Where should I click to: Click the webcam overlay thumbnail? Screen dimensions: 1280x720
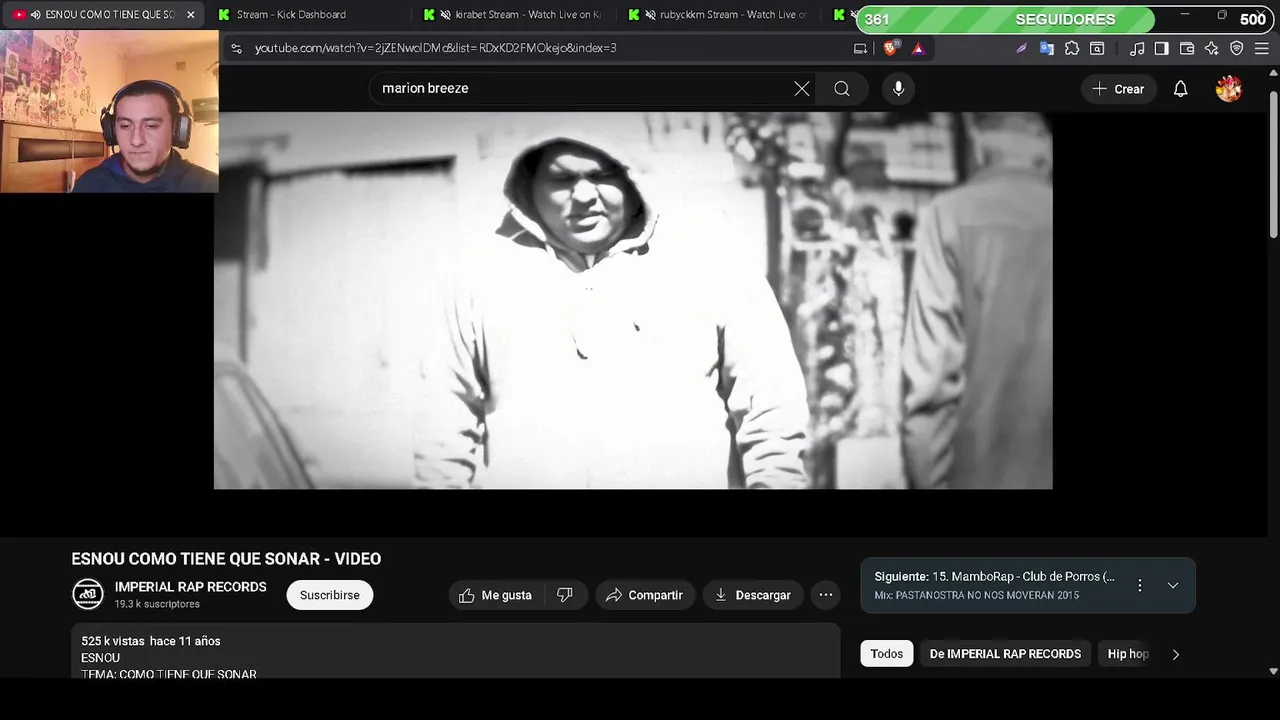coord(109,111)
